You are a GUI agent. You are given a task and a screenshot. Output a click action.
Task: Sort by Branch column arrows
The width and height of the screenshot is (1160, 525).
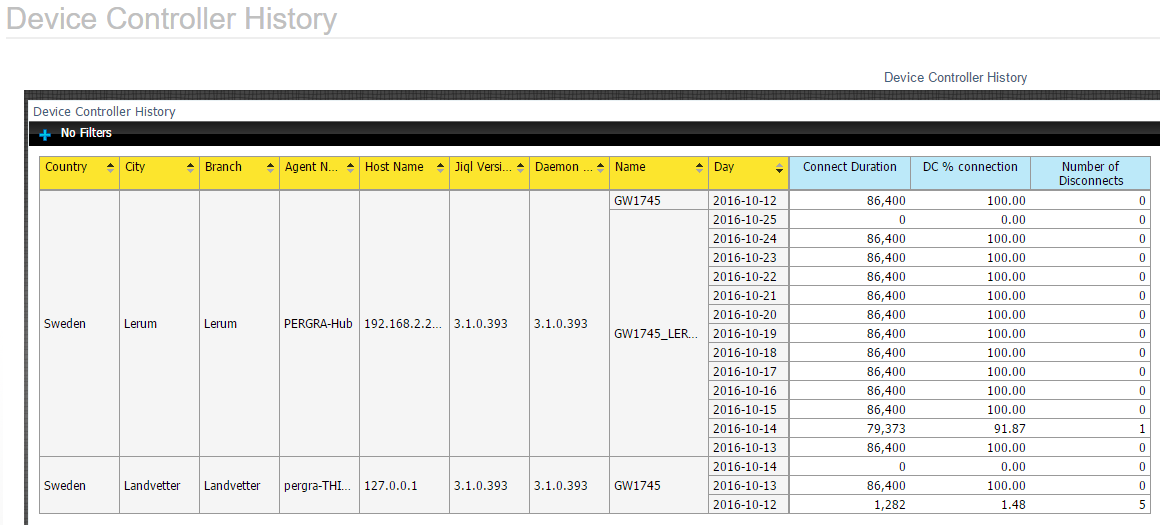[270, 168]
